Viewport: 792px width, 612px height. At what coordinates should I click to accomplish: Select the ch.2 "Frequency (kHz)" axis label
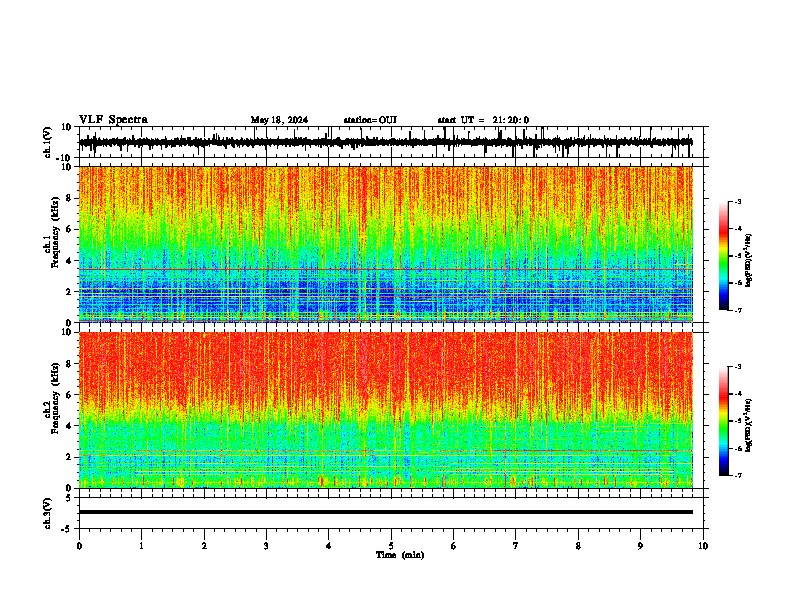[55, 398]
